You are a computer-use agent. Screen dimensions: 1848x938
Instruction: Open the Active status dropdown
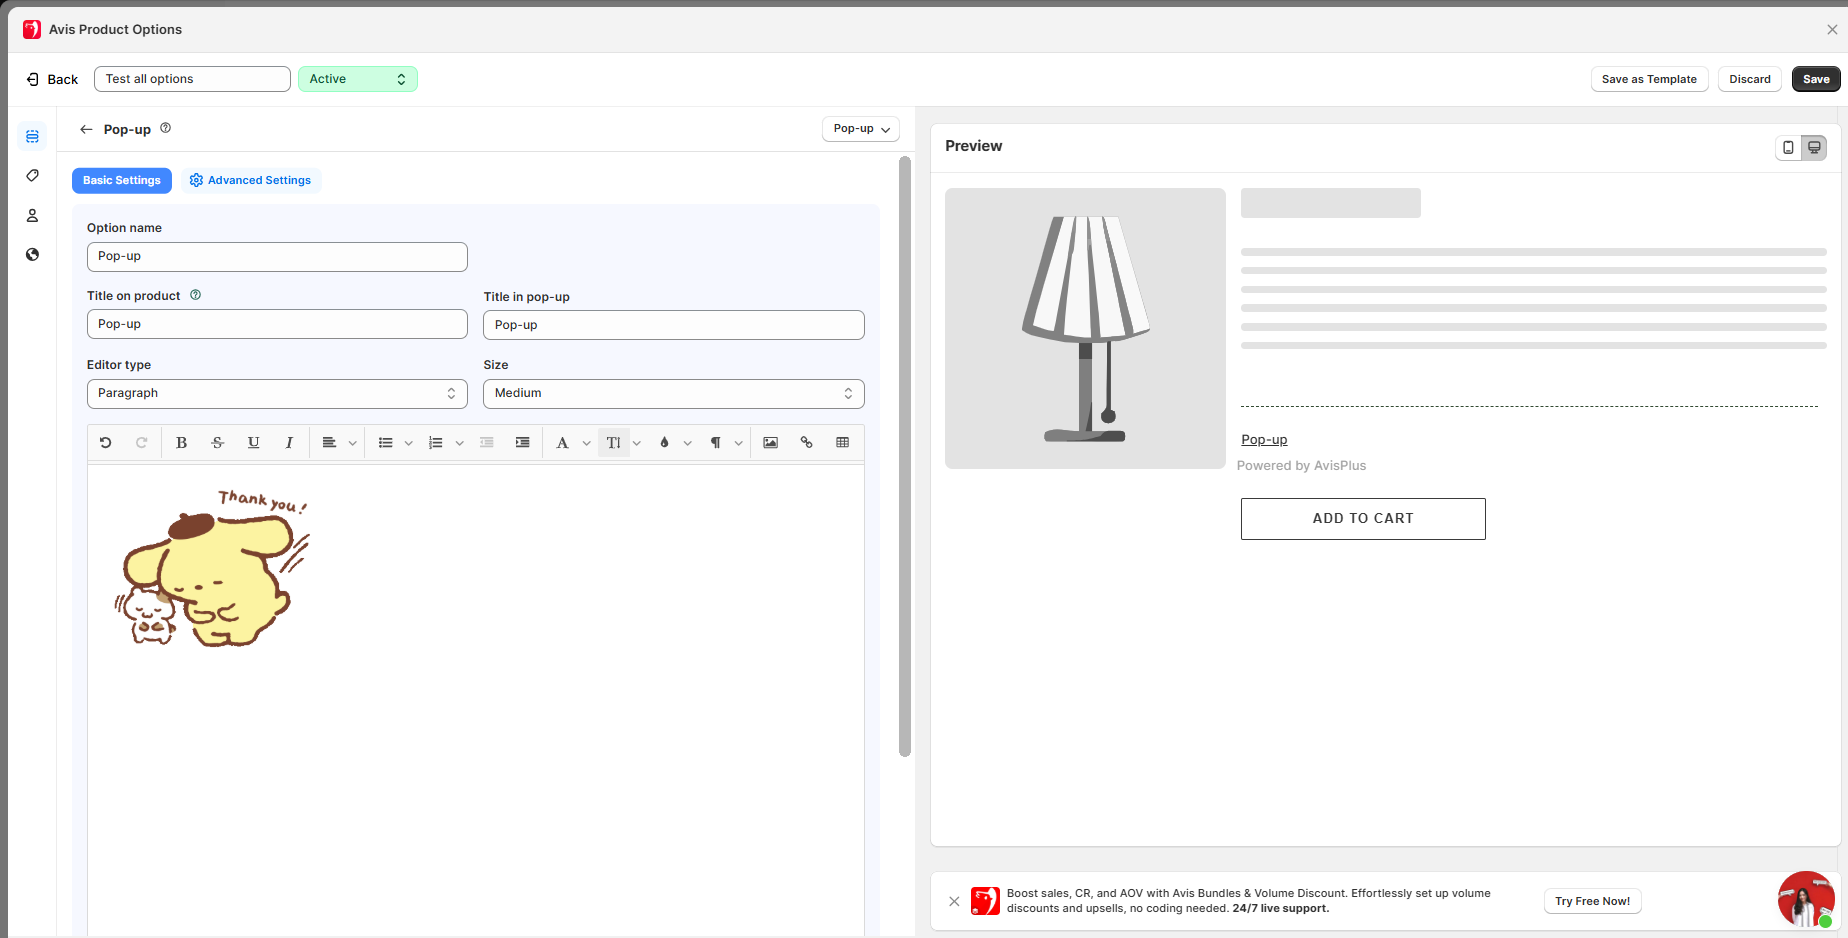pyautogui.click(x=357, y=79)
